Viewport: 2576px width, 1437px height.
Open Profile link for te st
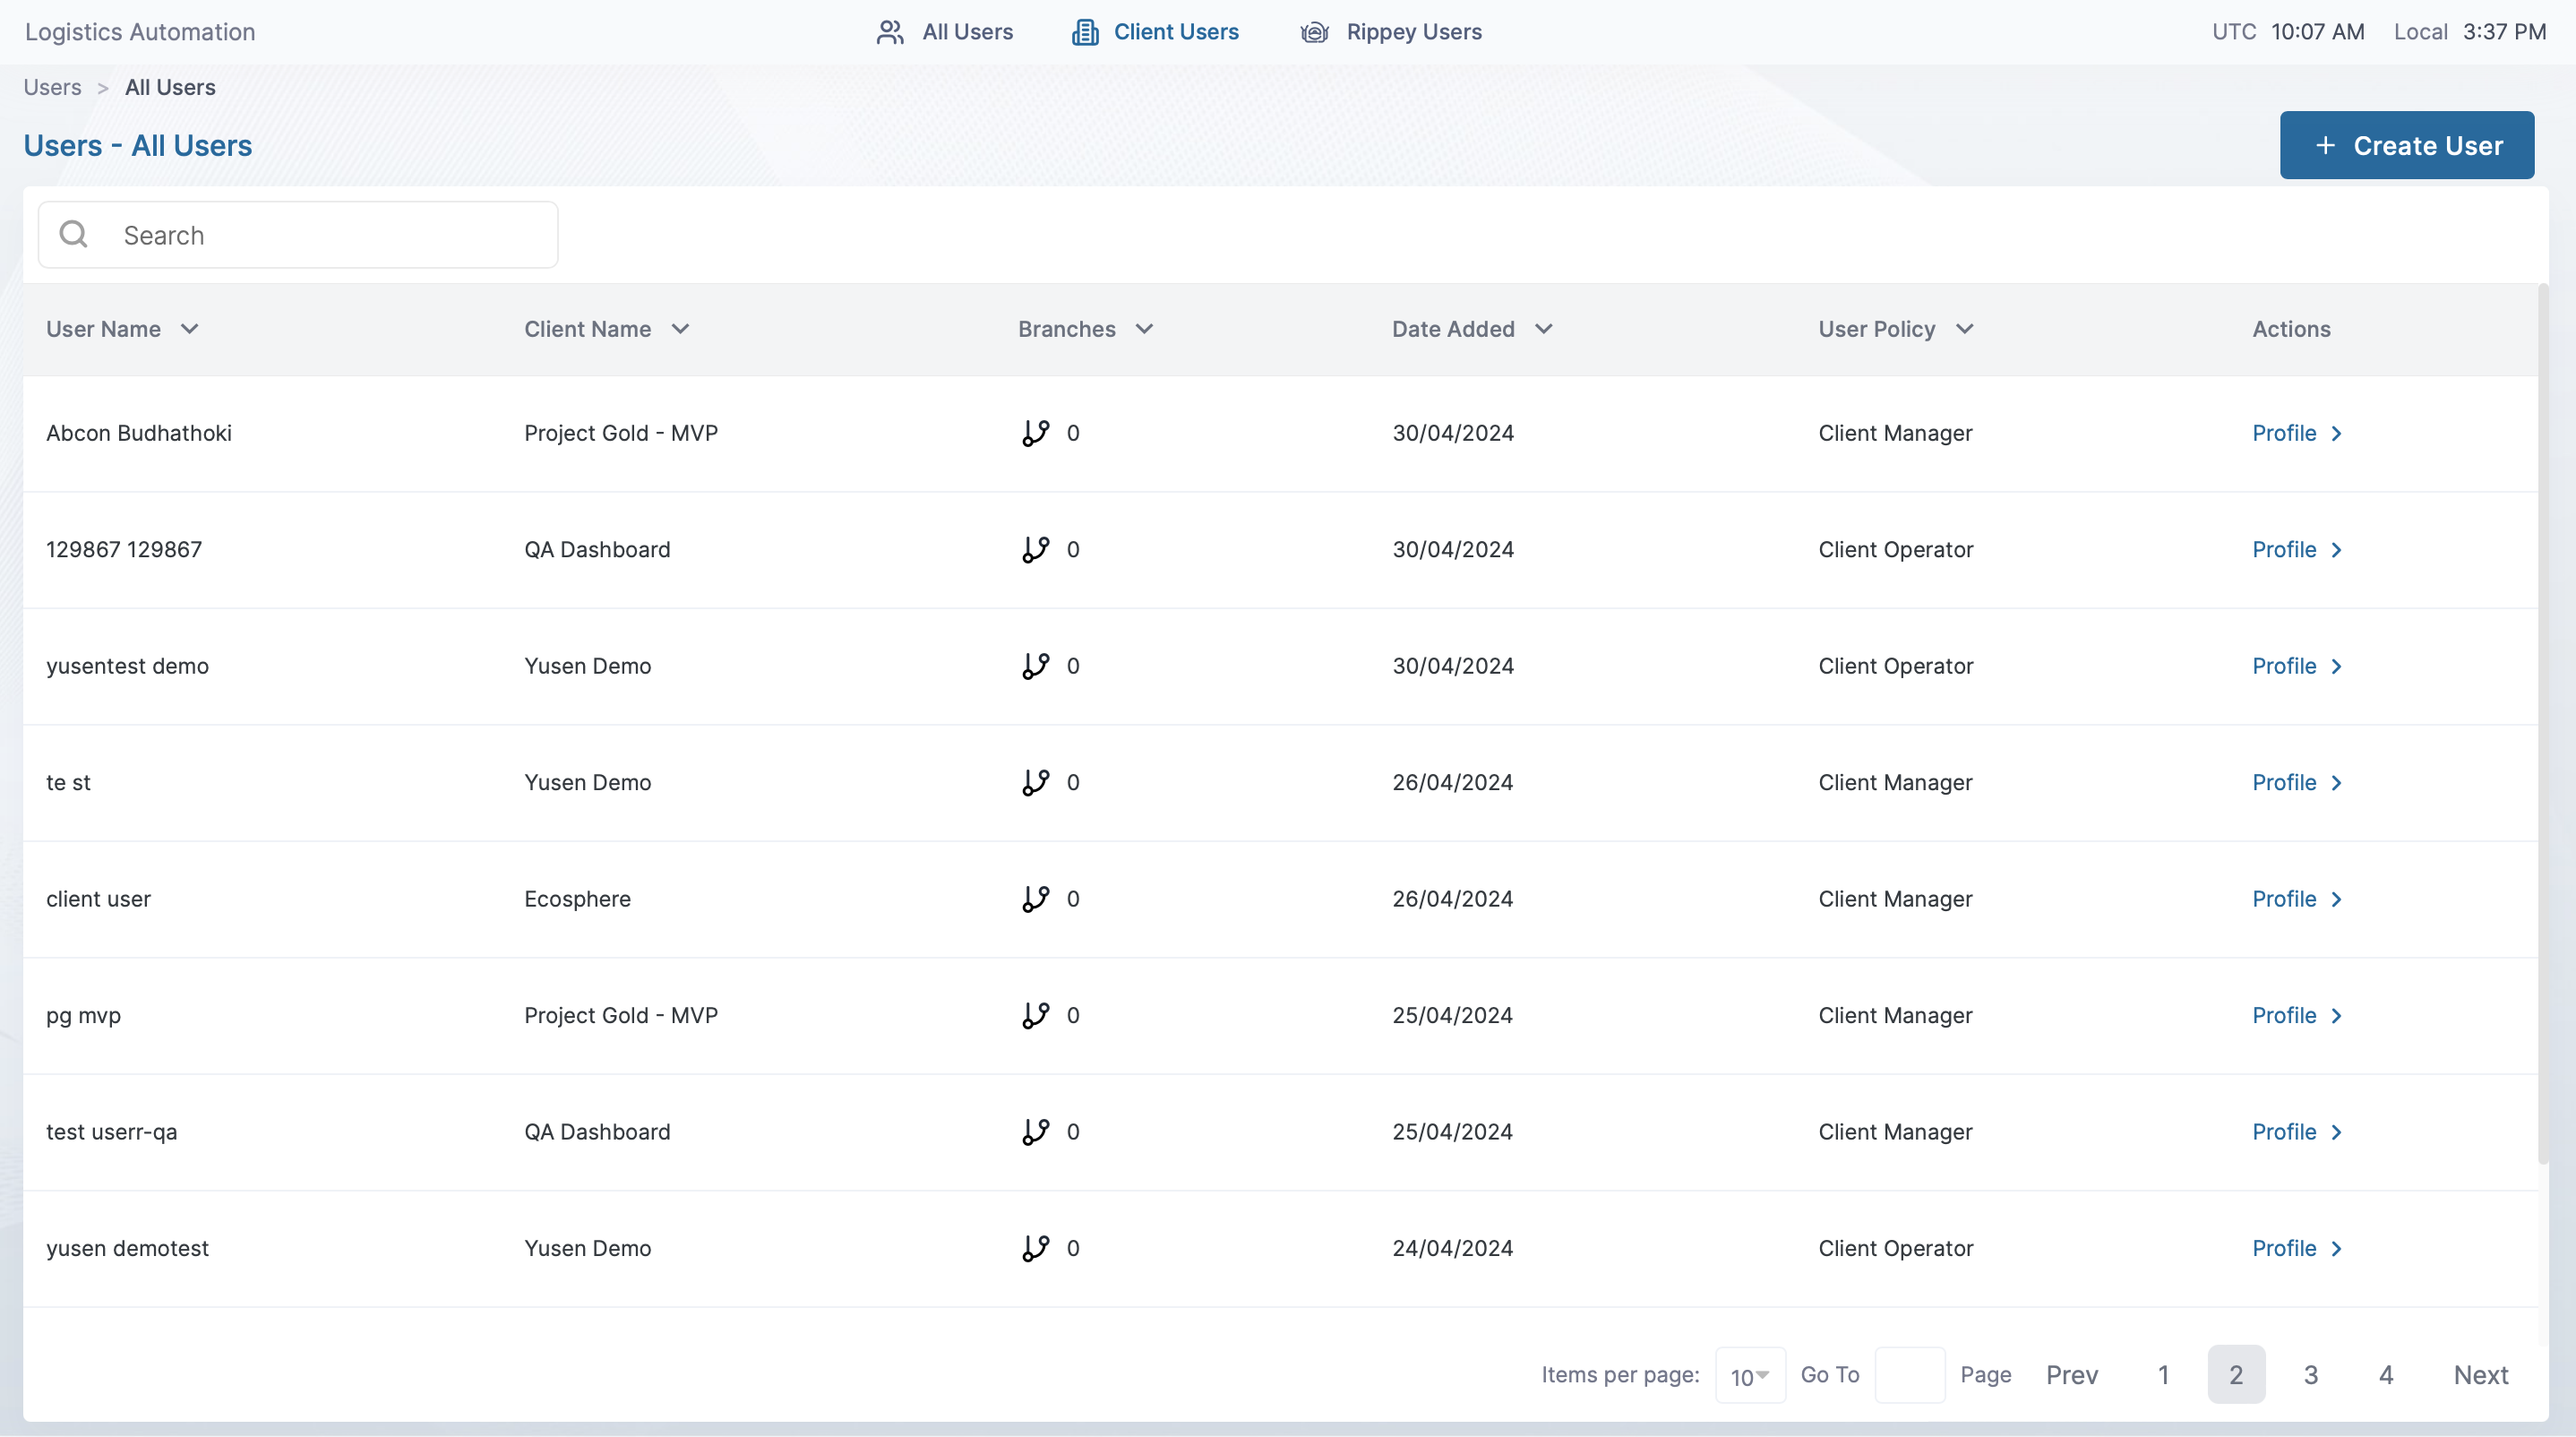2284,783
